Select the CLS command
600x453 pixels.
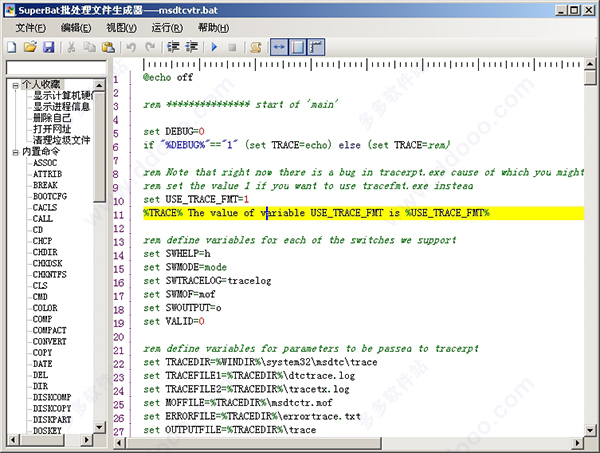(40, 285)
